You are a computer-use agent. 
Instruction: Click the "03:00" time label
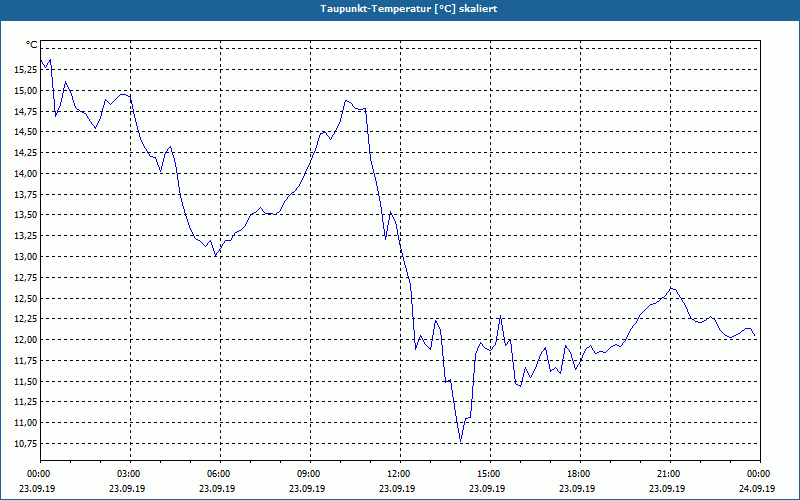[128, 474]
